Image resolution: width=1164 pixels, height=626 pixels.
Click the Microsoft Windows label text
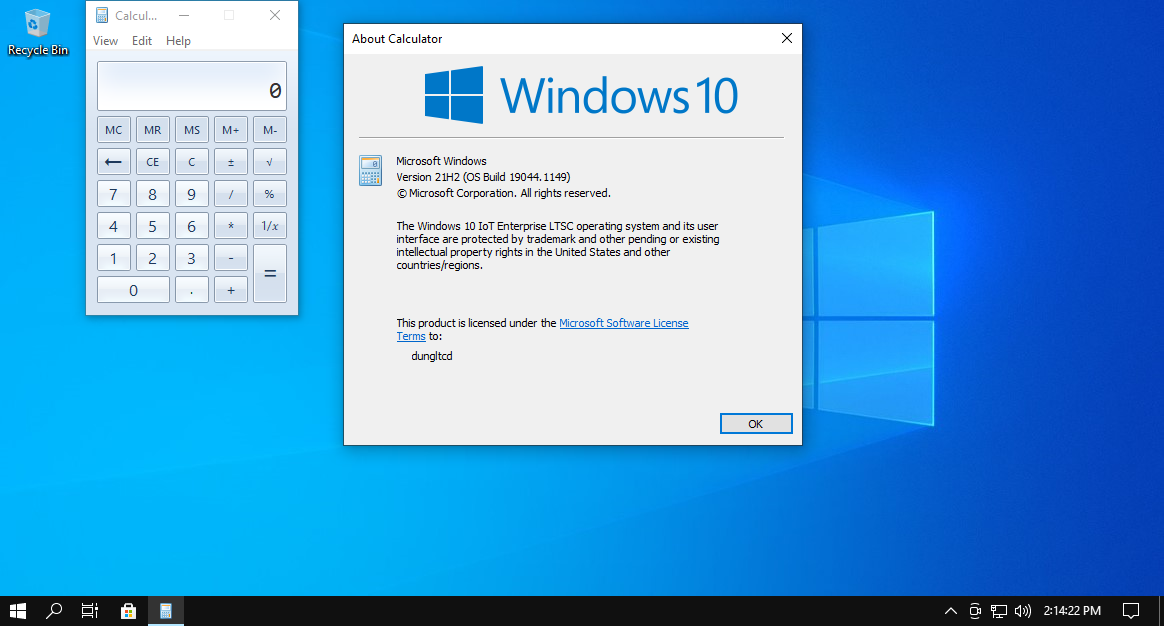tap(441, 161)
